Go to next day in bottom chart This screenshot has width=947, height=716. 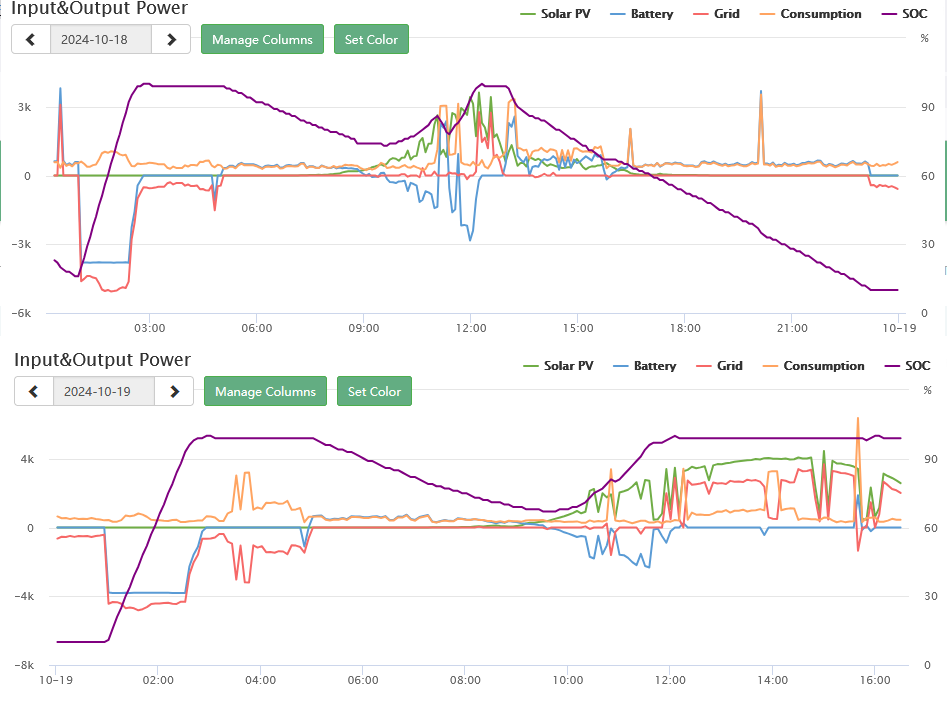tap(174, 392)
